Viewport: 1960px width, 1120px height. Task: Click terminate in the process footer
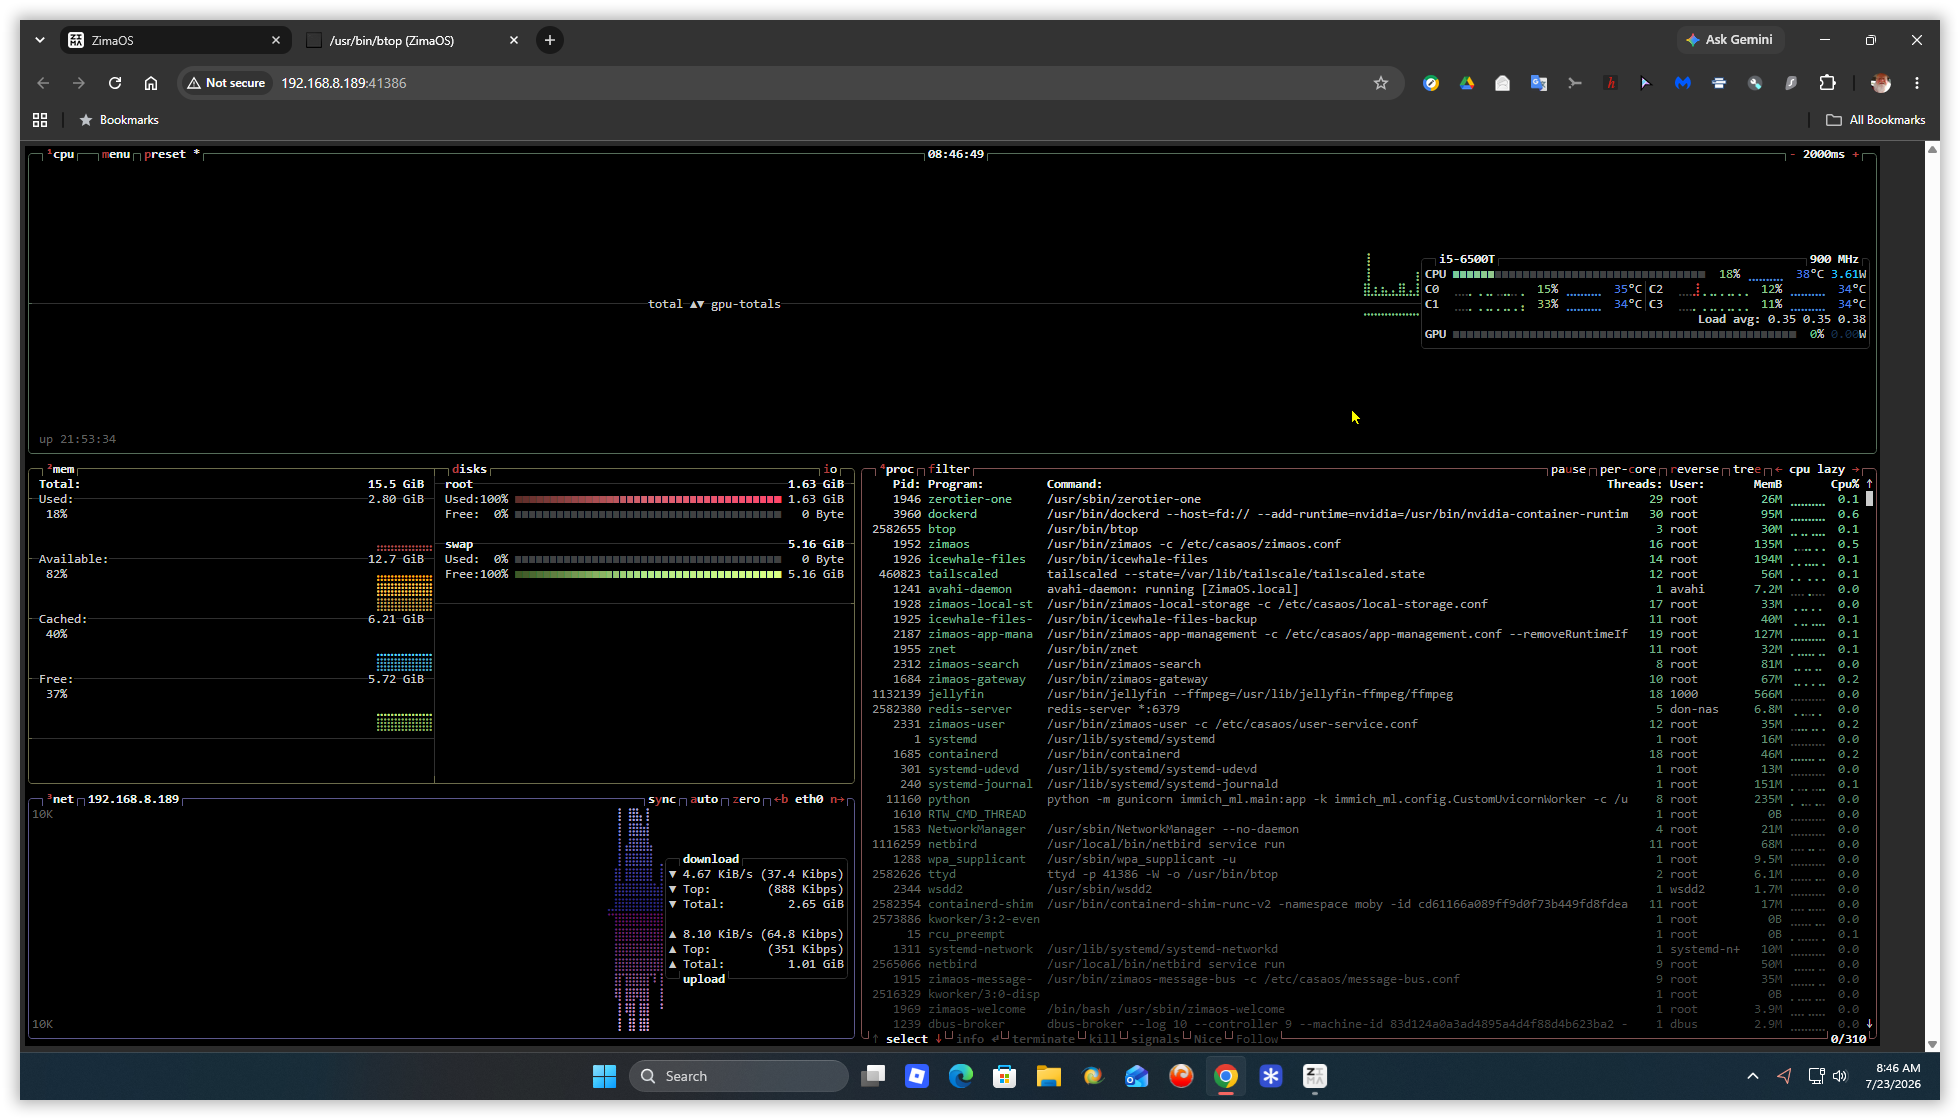[x=1043, y=1039]
